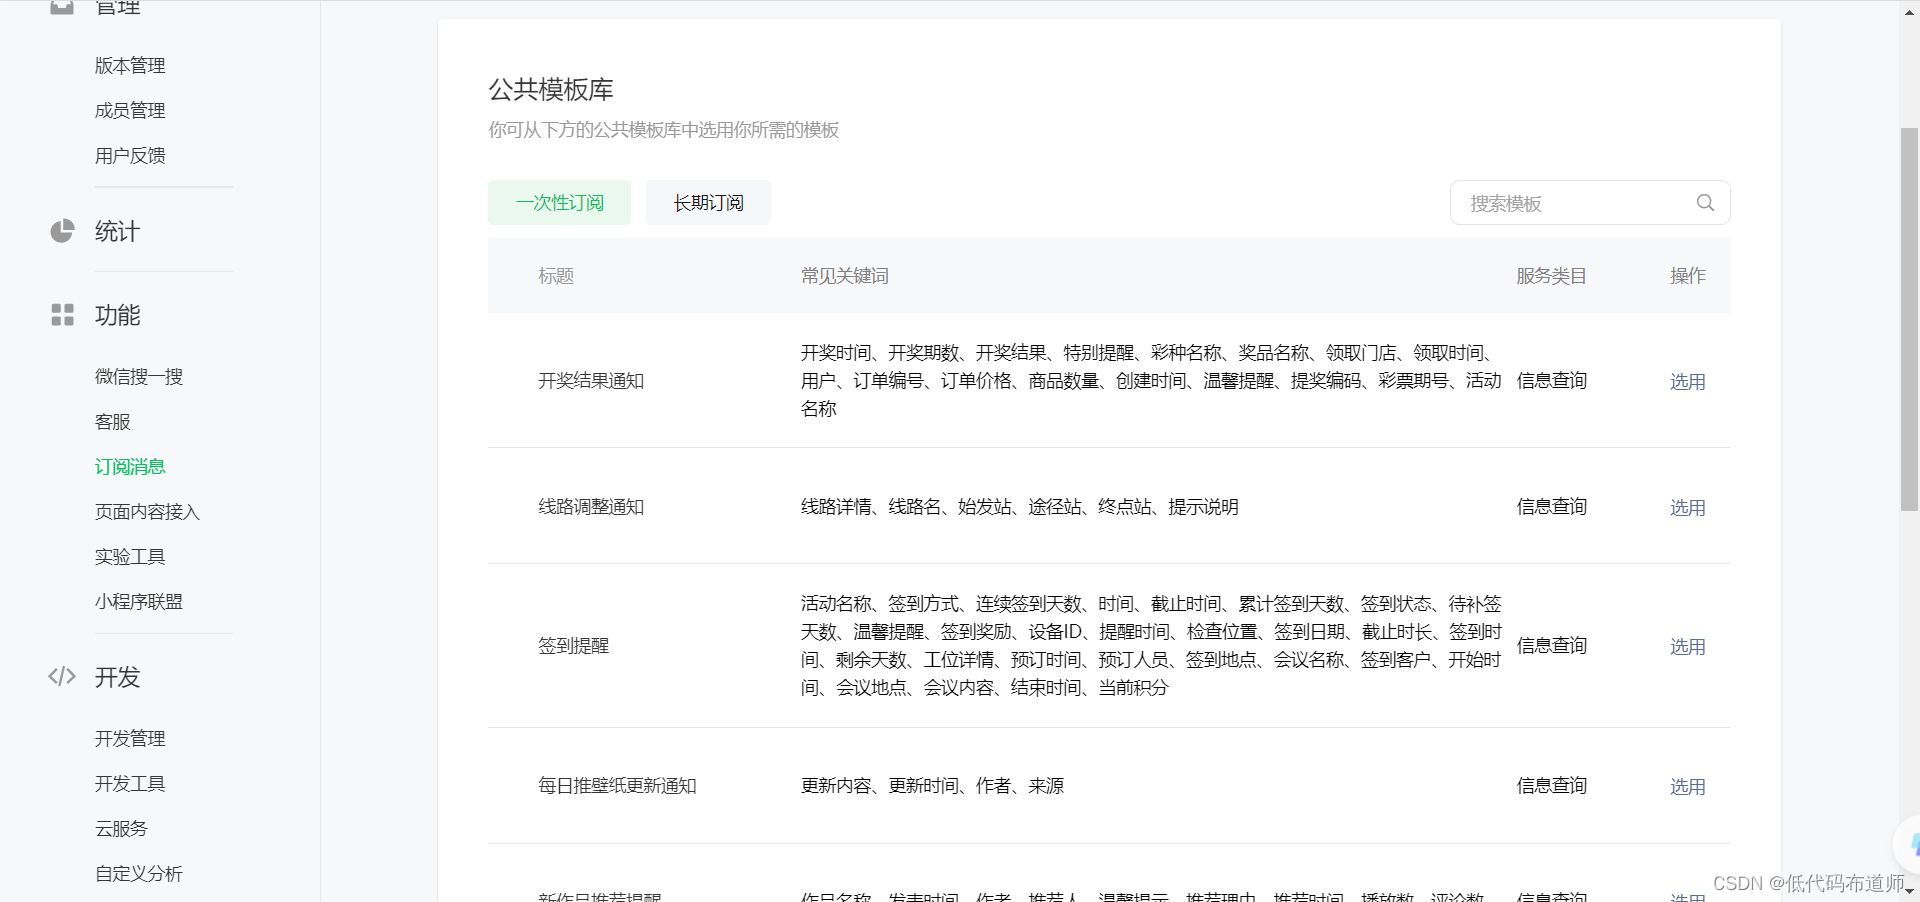Open the 功能 section heading

(117, 316)
